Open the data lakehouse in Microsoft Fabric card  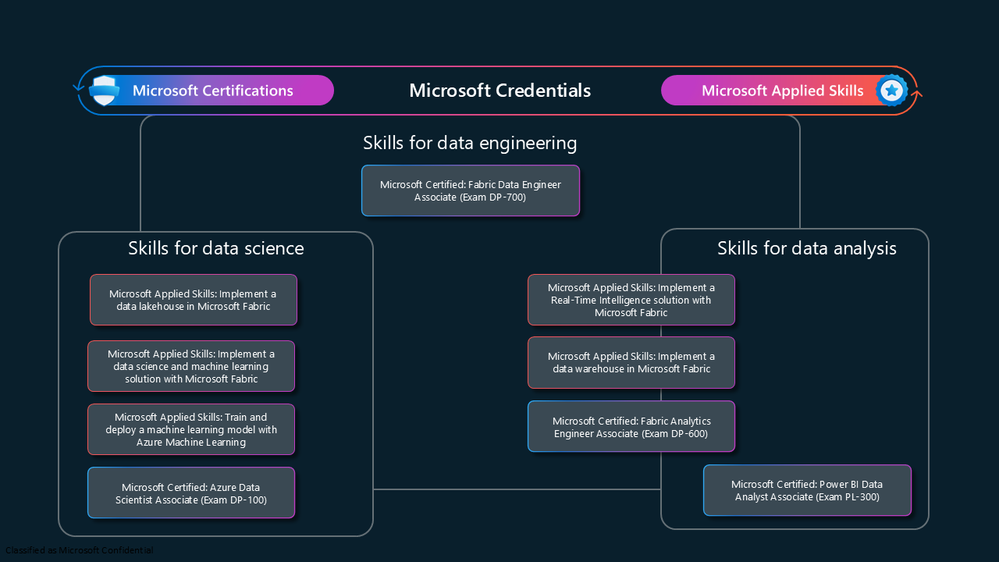pyautogui.click(x=193, y=300)
